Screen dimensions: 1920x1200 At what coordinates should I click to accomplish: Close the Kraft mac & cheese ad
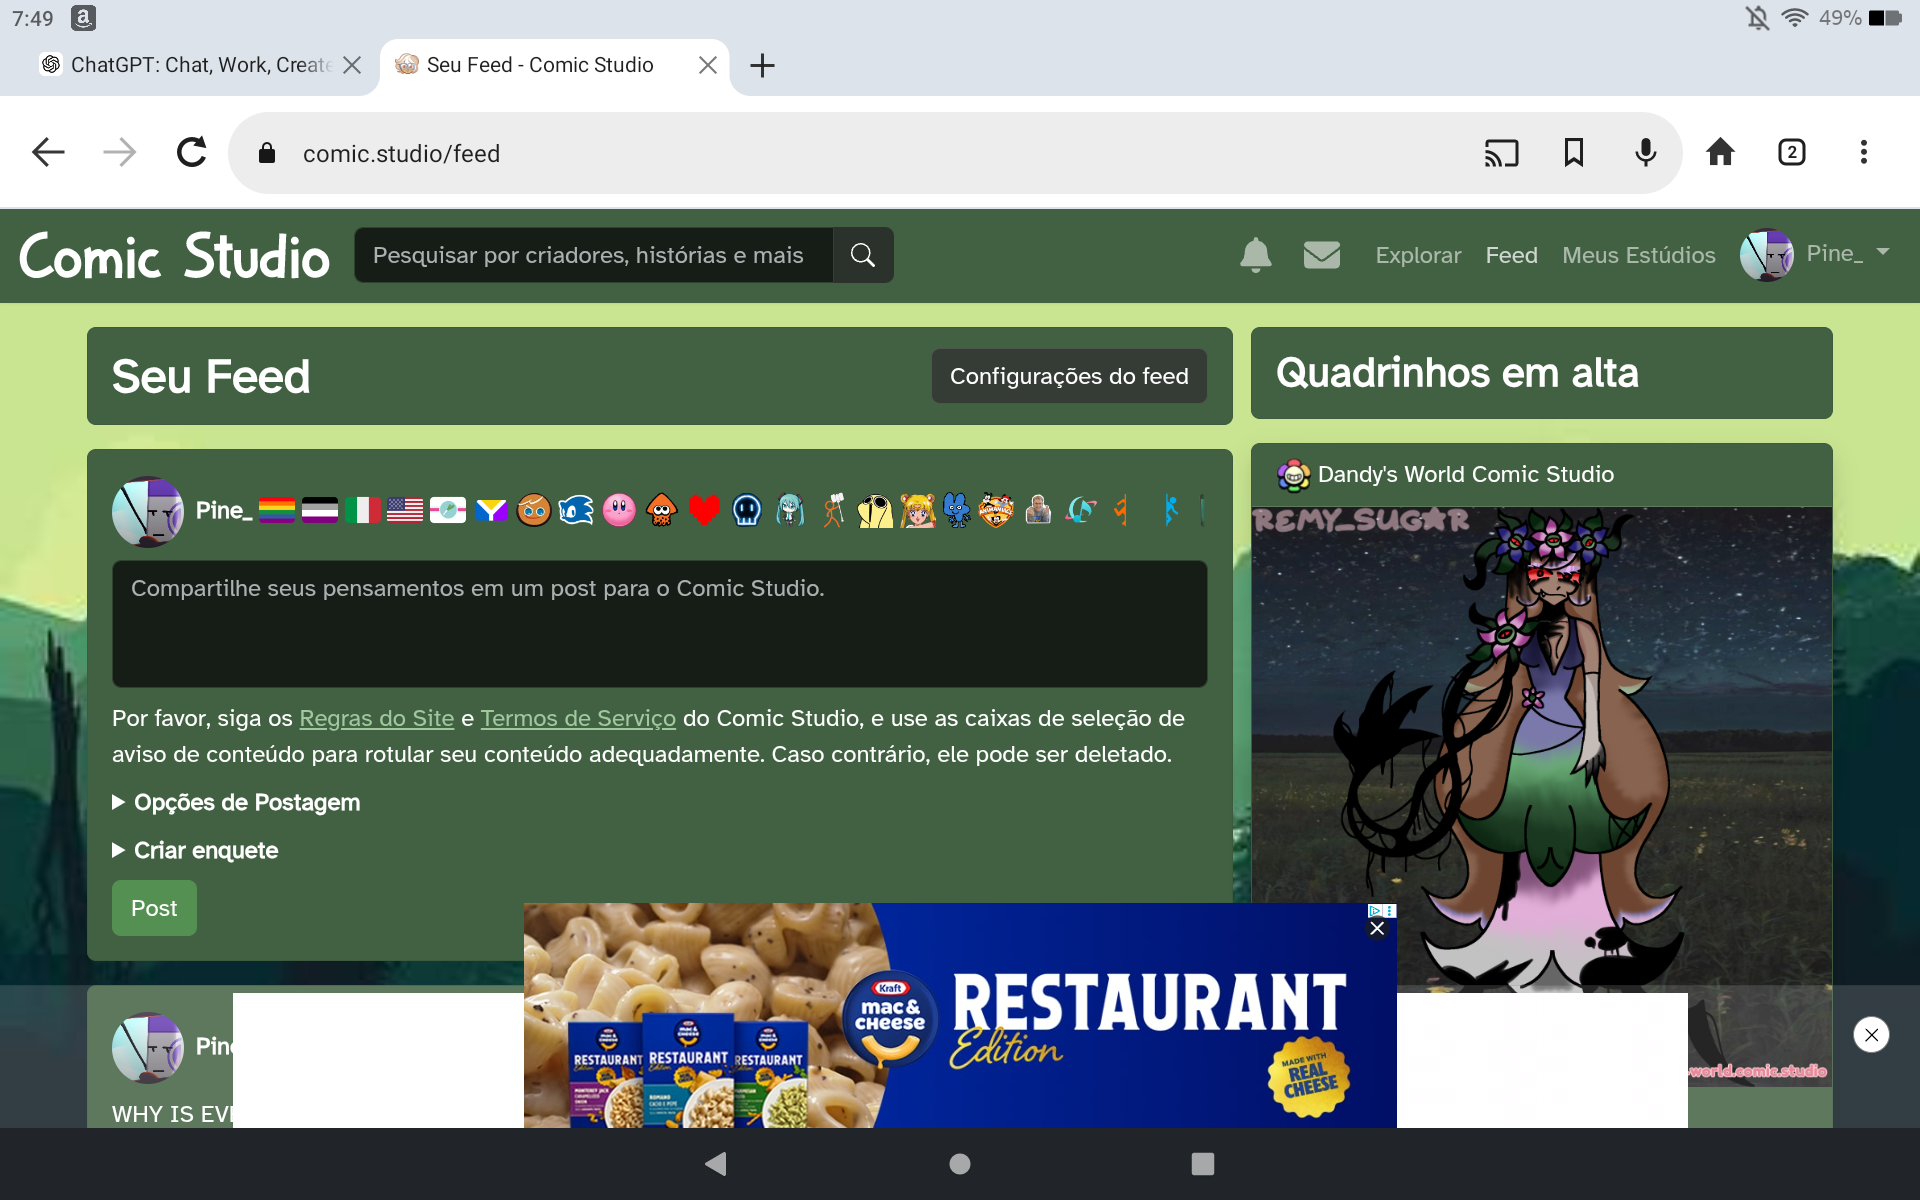[1377, 928]
